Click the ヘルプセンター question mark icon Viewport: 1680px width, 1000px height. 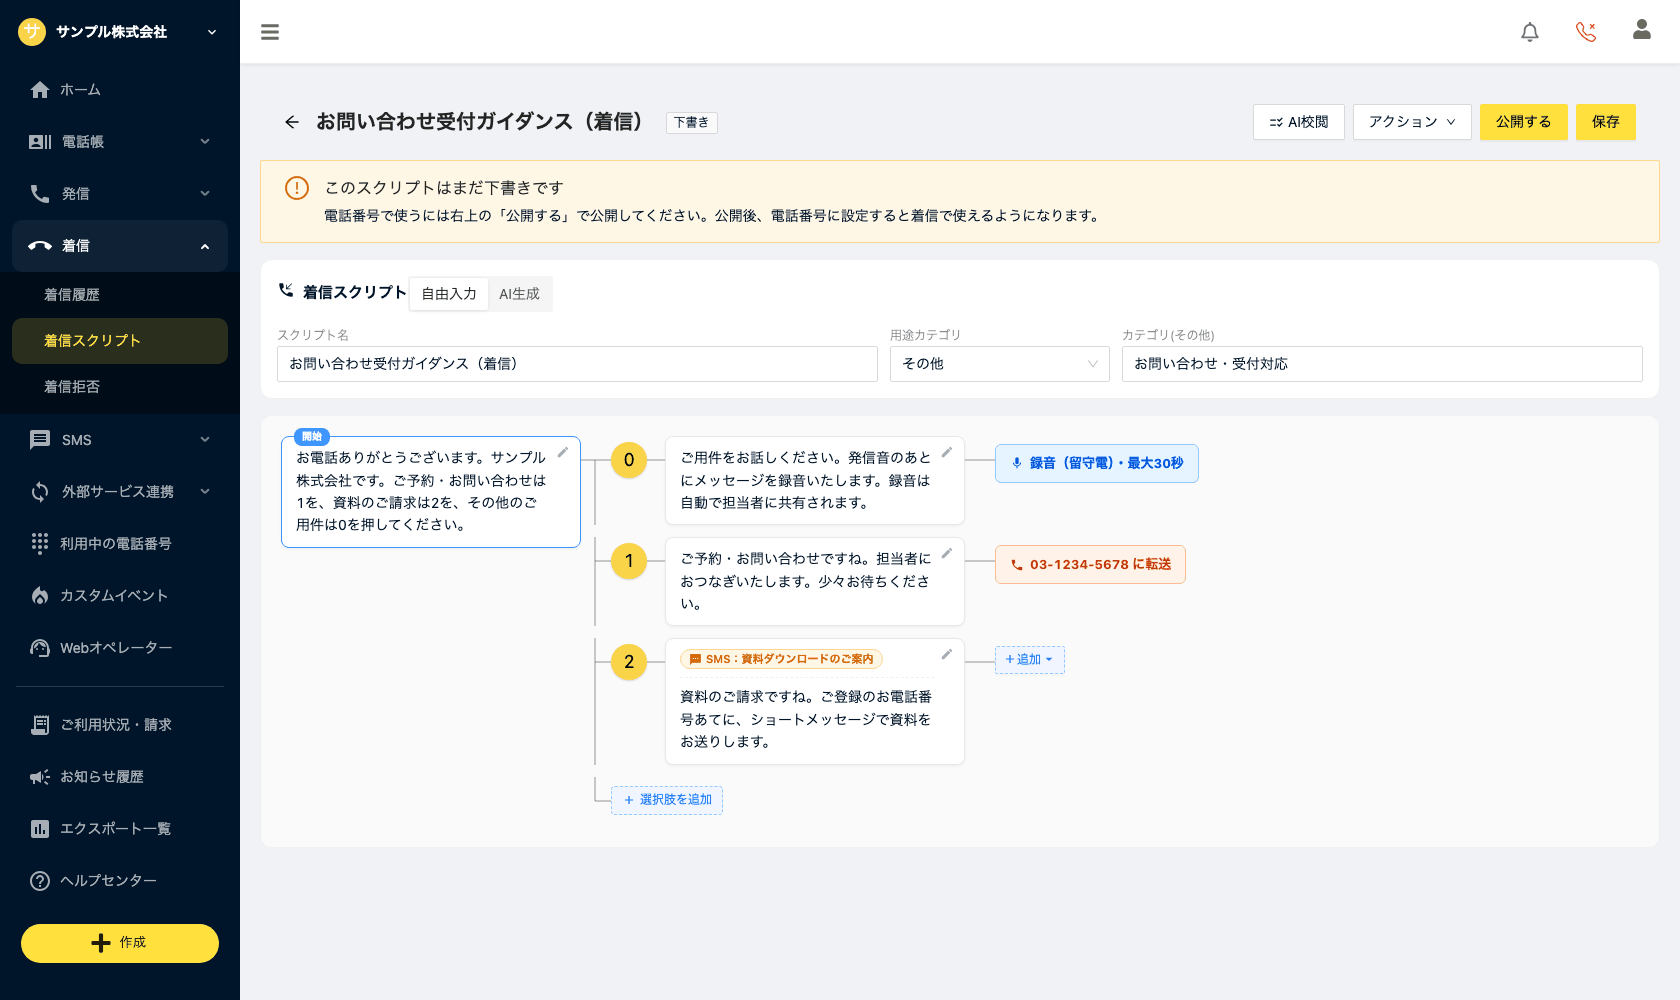click(40, 881)
